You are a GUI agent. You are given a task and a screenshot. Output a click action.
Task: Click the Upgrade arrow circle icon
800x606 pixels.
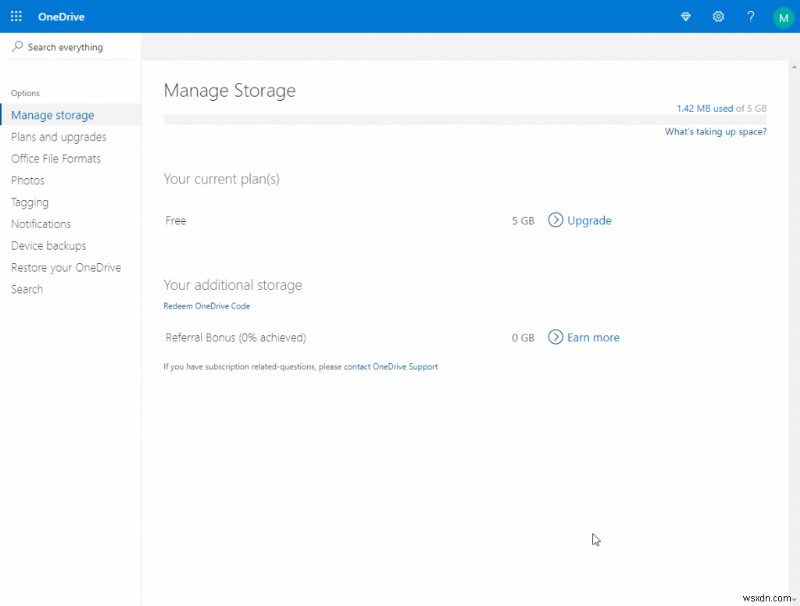pos(555,220)
